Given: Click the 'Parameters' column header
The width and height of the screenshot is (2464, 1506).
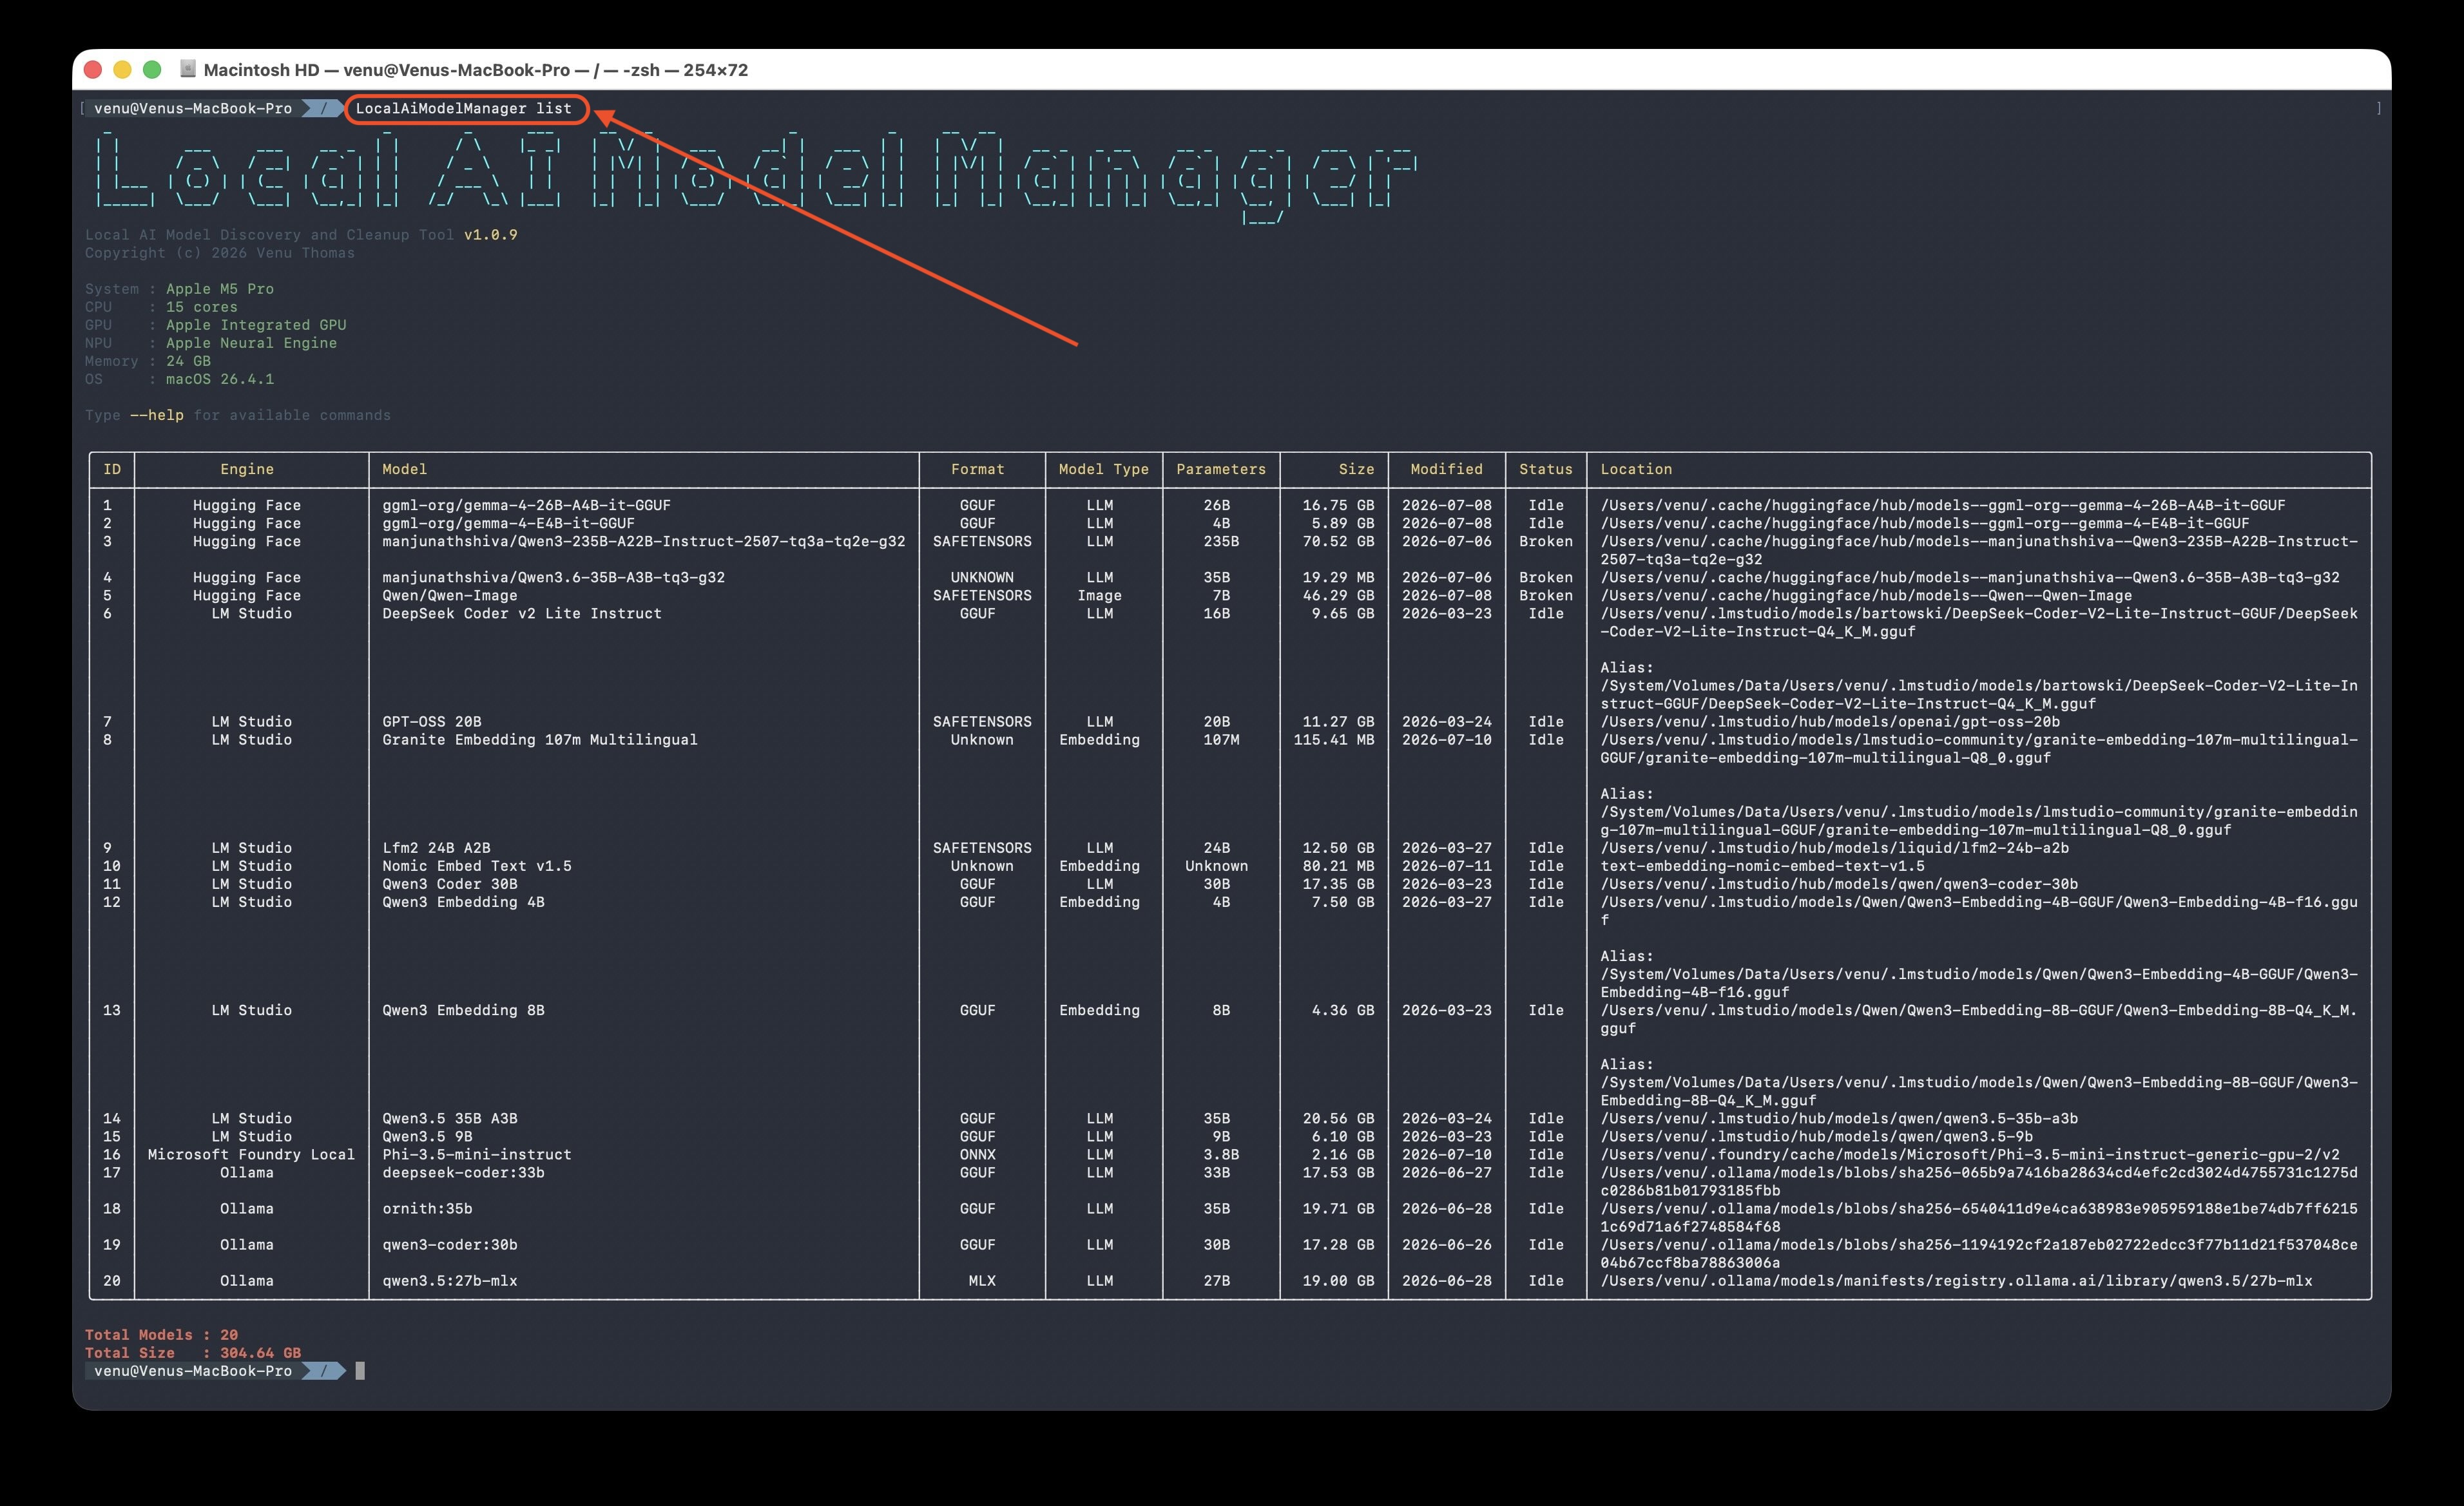Looking at the screenshot, I should [1221, 469].
